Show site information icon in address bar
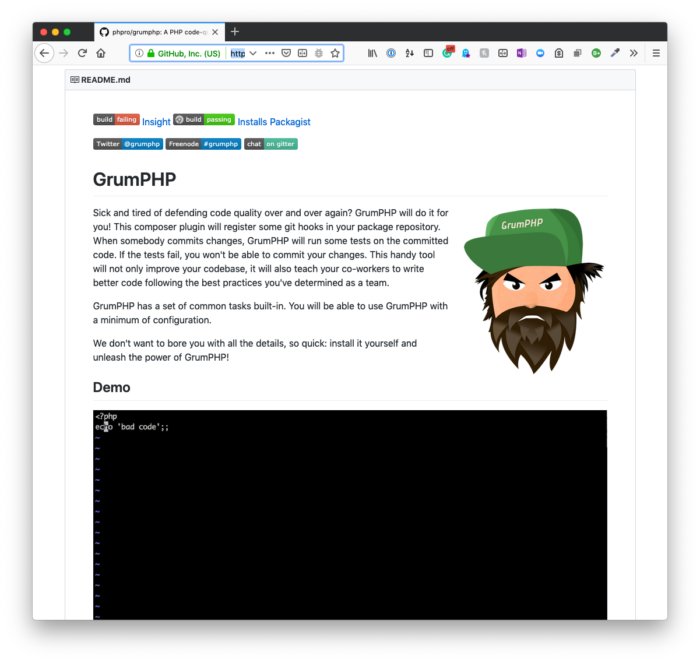 click(x=139, y=53)
